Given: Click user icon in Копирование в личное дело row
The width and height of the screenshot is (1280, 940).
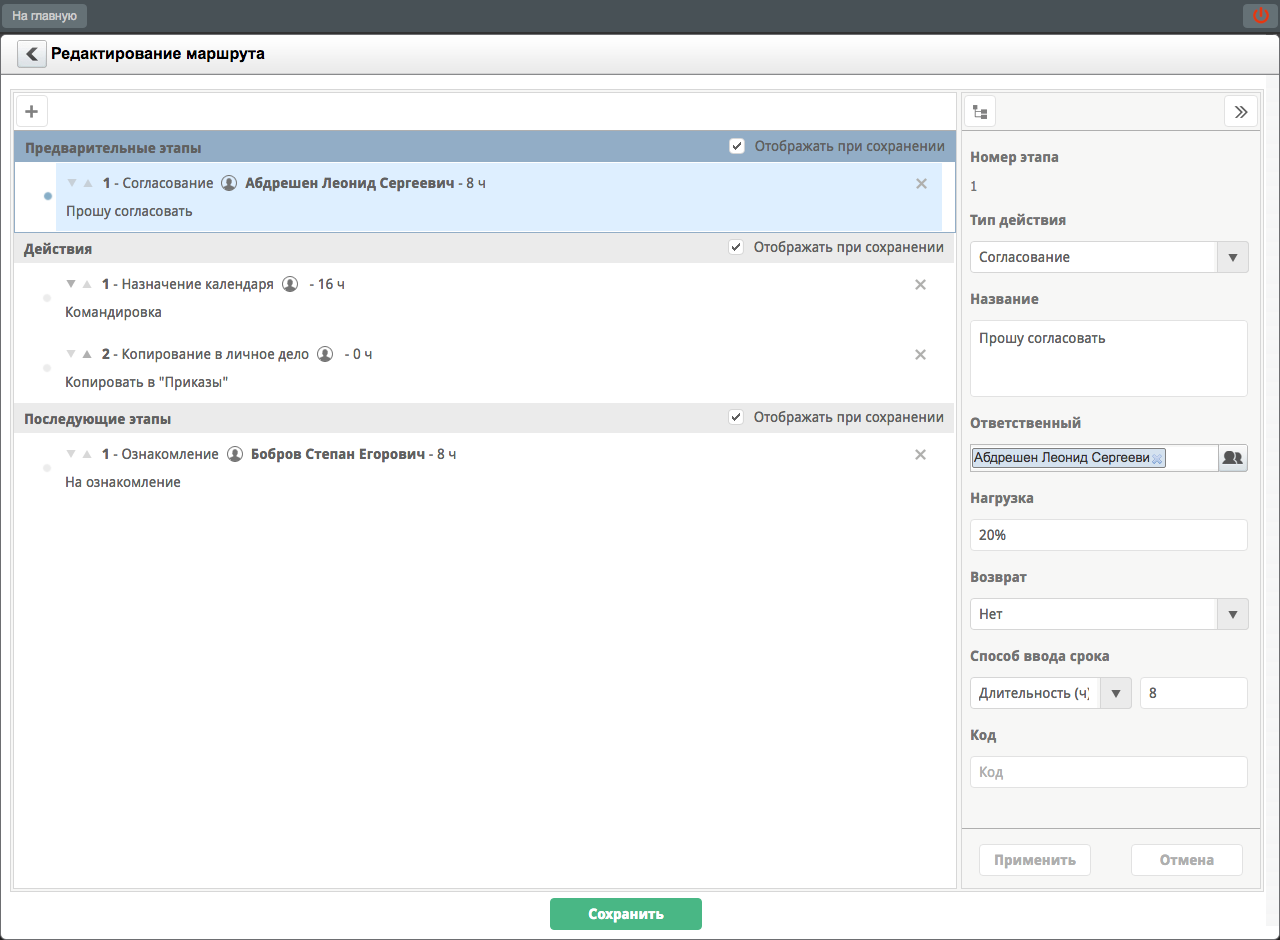Looking at the screenshot, I should click(325, 354).
